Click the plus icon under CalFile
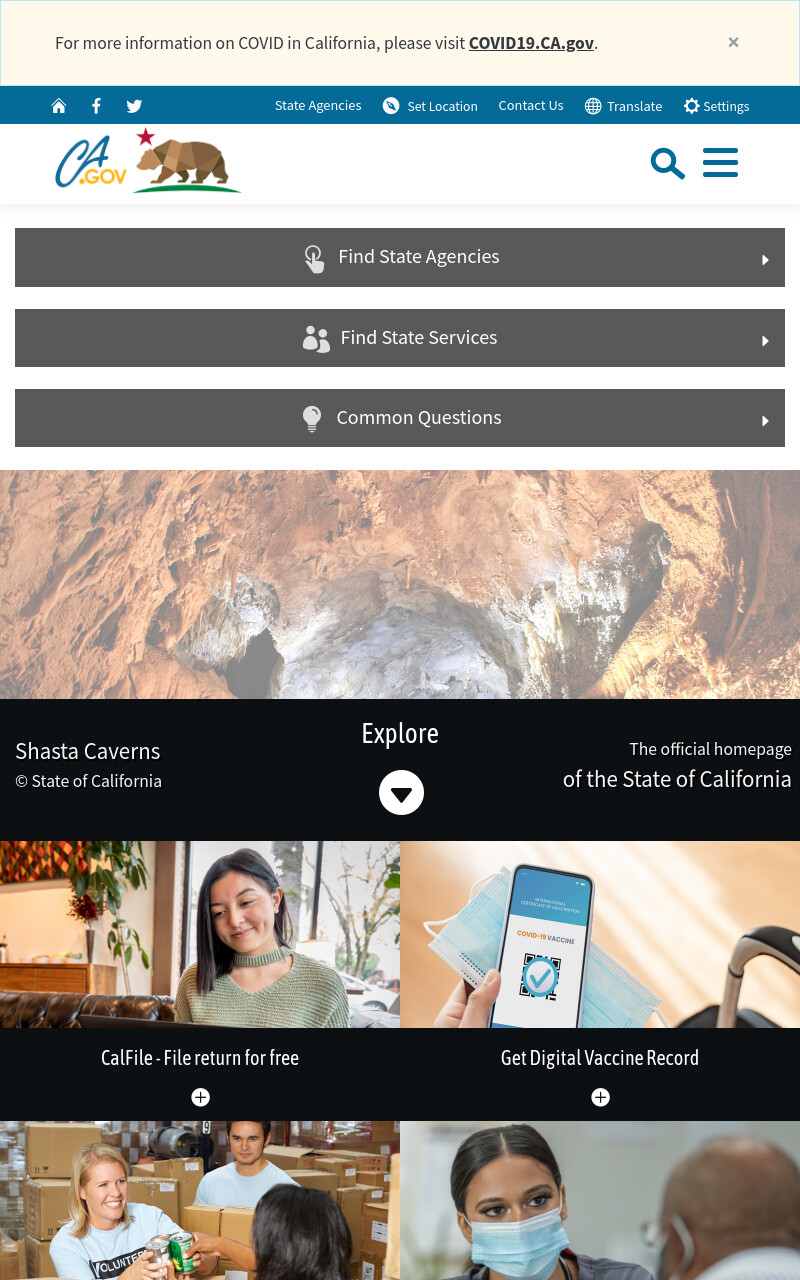The height and width of the screenshot is (1280, 800). tap(200, 1097)
